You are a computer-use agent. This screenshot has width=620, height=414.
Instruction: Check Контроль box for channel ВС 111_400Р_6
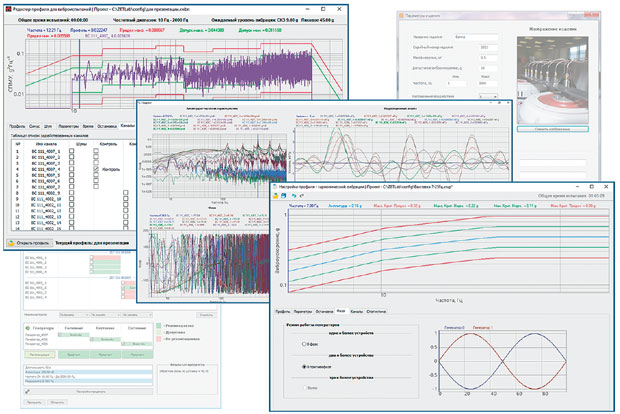coord(96,181)
